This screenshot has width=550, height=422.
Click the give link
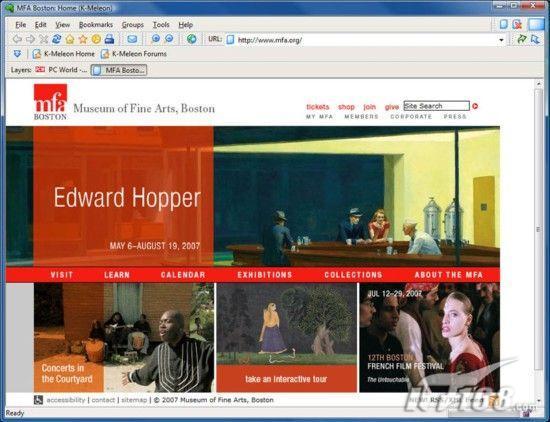pos(391,107)
